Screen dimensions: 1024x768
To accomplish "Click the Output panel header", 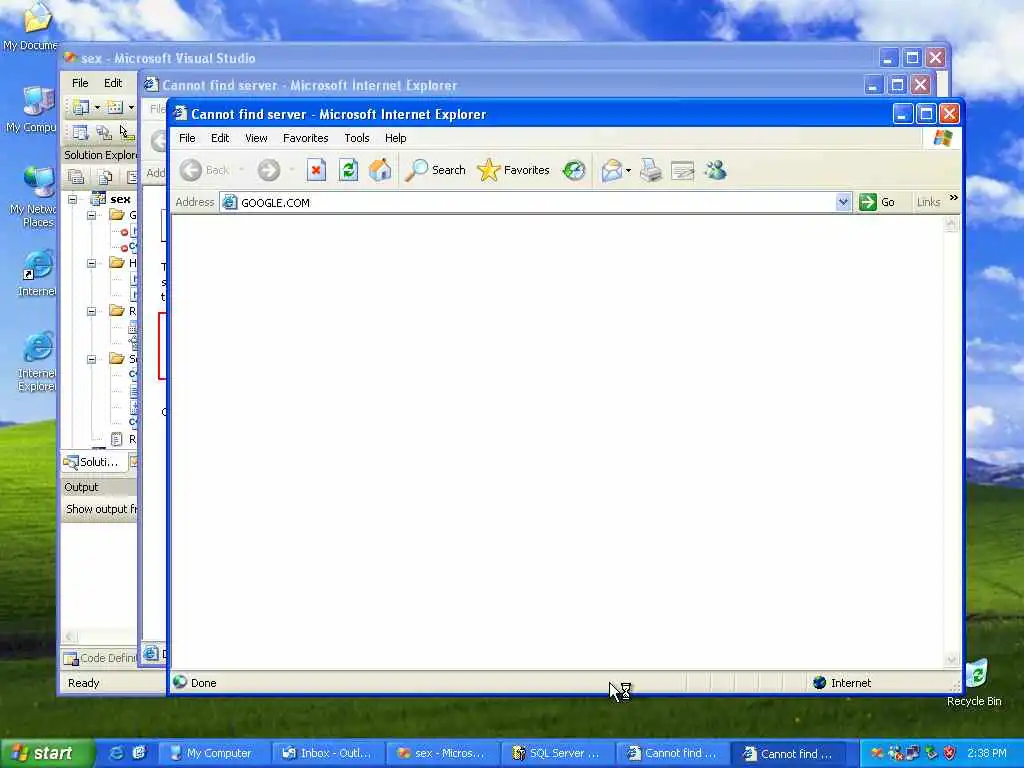I will [x=99, y=487].
